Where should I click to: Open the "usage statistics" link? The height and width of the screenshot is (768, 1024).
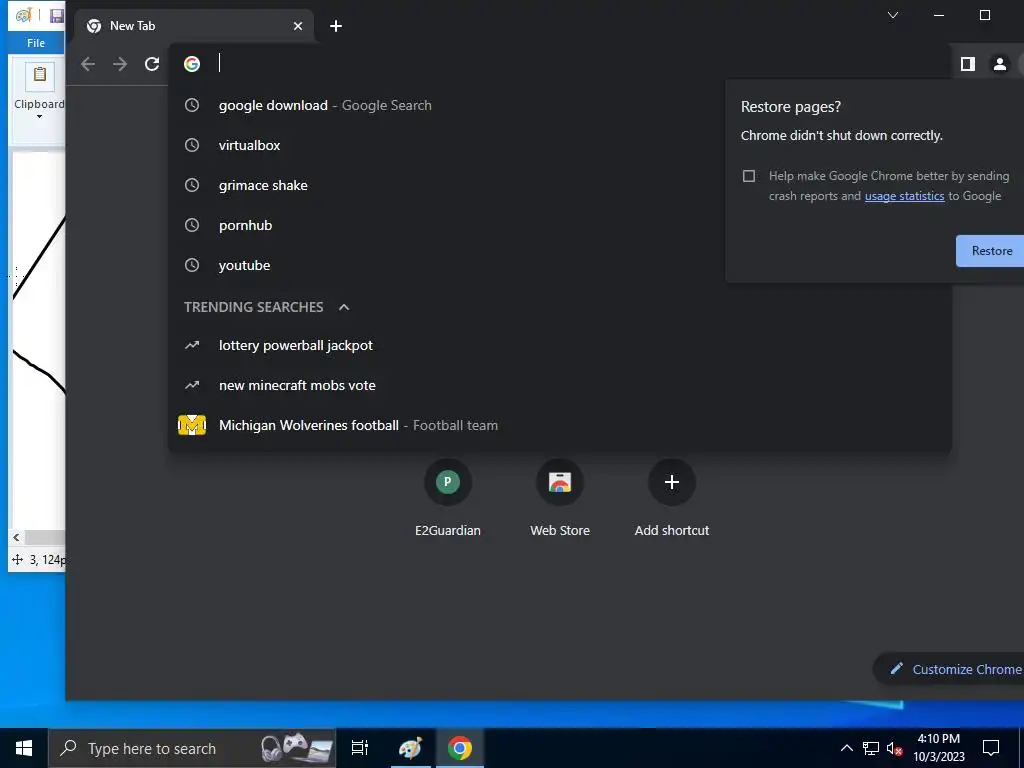pyautogui.click(x=904, y=196)
